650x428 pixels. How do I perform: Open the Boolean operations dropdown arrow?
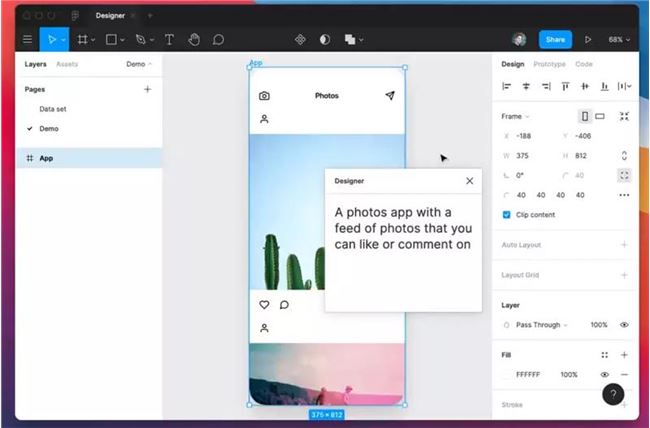(x=361, y=40)
